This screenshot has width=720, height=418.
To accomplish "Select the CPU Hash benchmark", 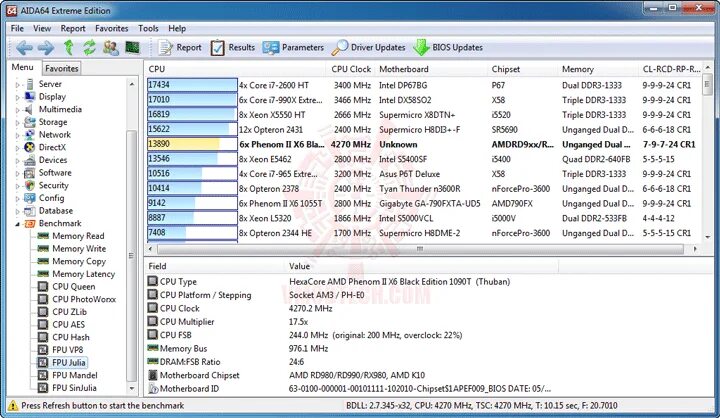I will pos(71,337).
